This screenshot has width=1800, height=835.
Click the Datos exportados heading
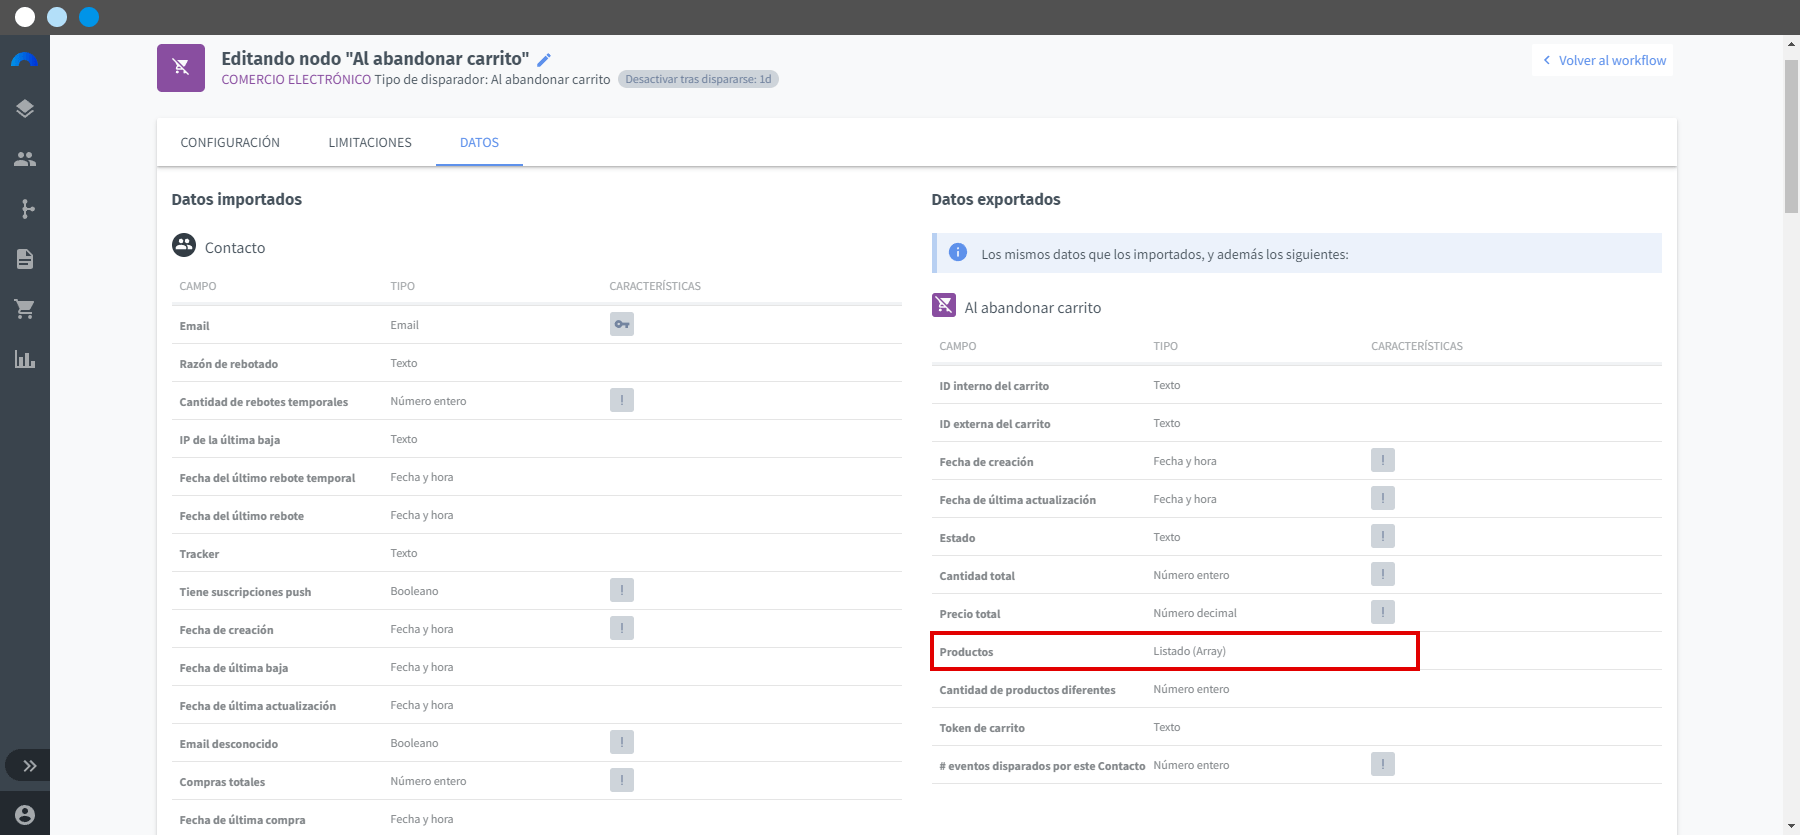996,199
